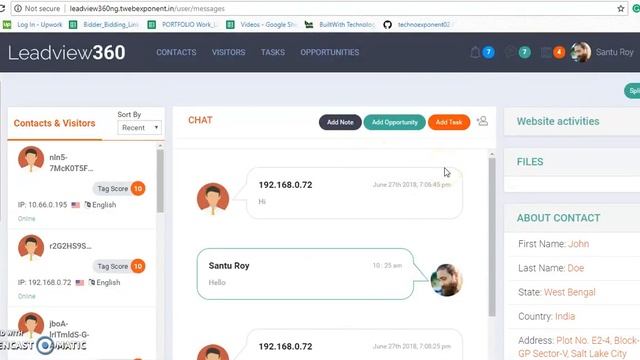This screenshot has width=640, height=360.
Task: Click avatar of contact r2G2HS9S
Action: pos(31,247)
